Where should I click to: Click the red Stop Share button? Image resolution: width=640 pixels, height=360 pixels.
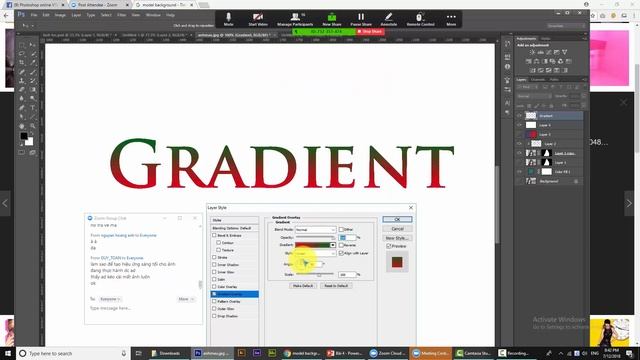click(370, 31)
